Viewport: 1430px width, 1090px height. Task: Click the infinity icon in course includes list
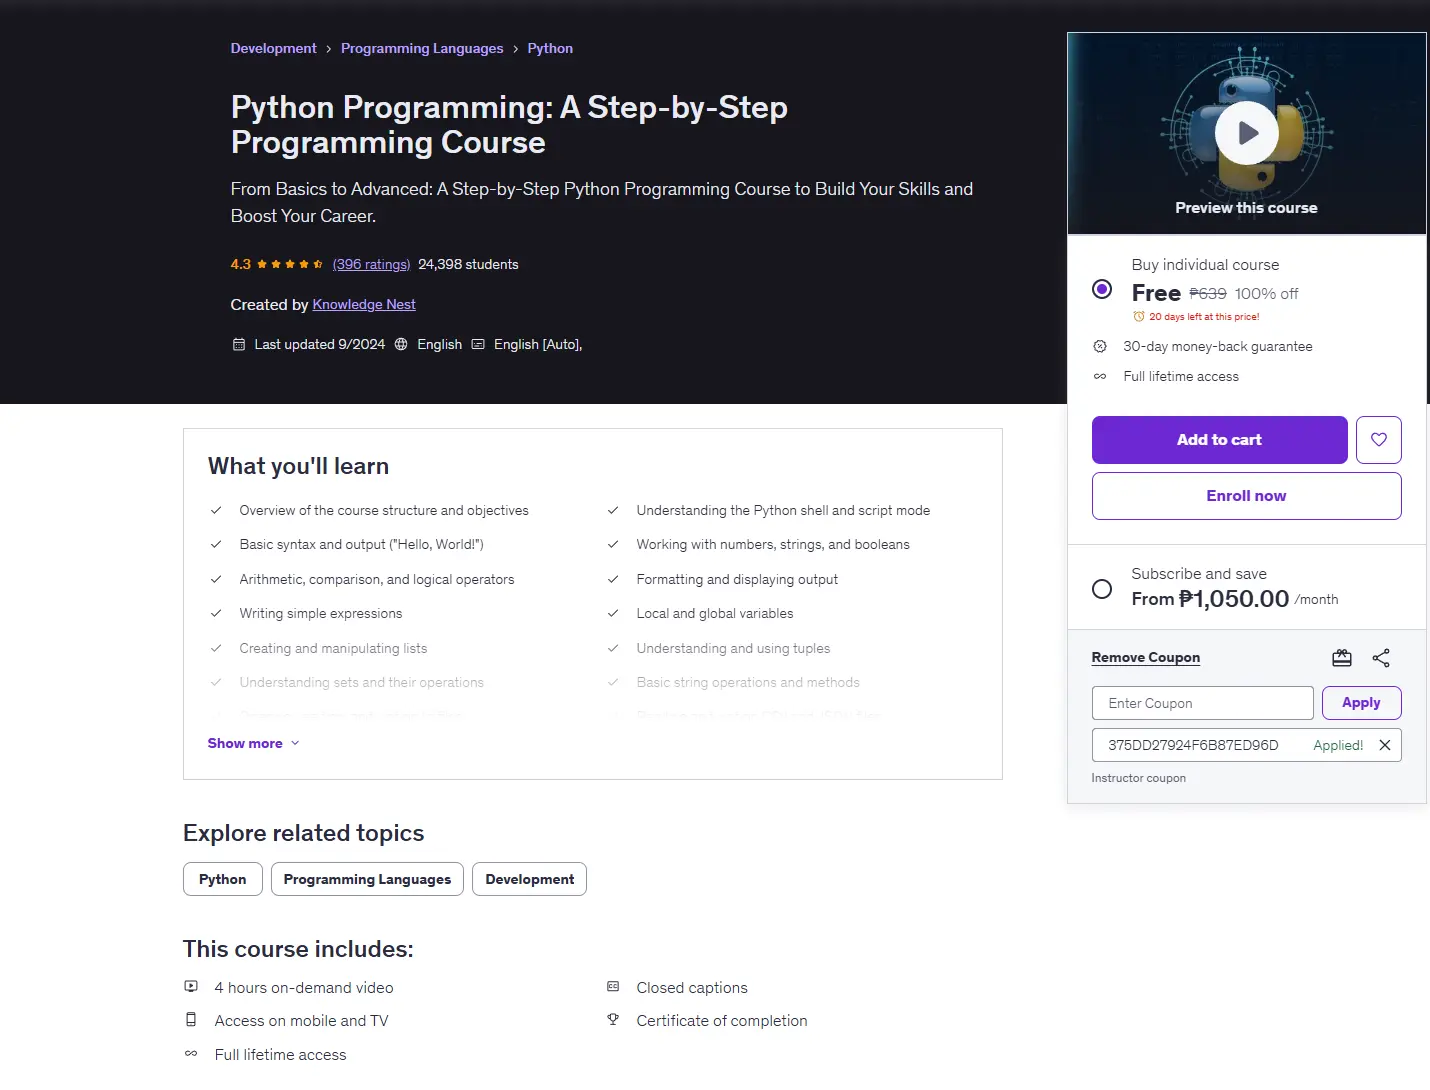[x=191, y=1054]
